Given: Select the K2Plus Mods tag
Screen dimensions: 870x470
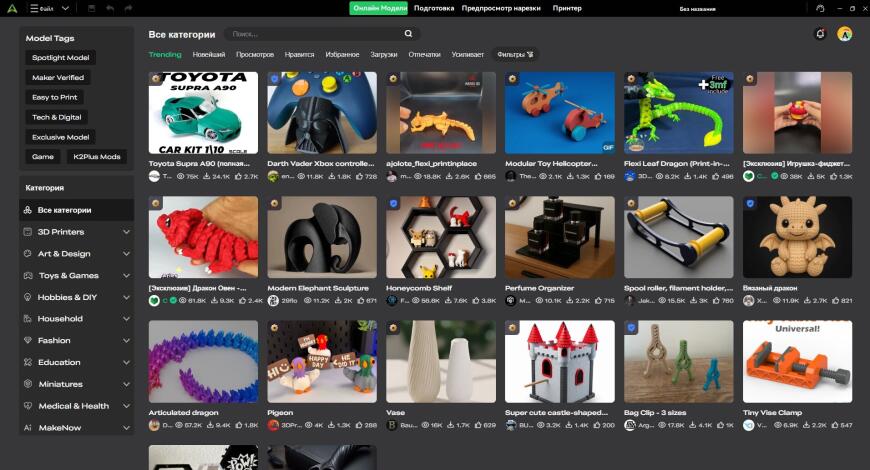Looking at the screenshot, I should (97, 156).
